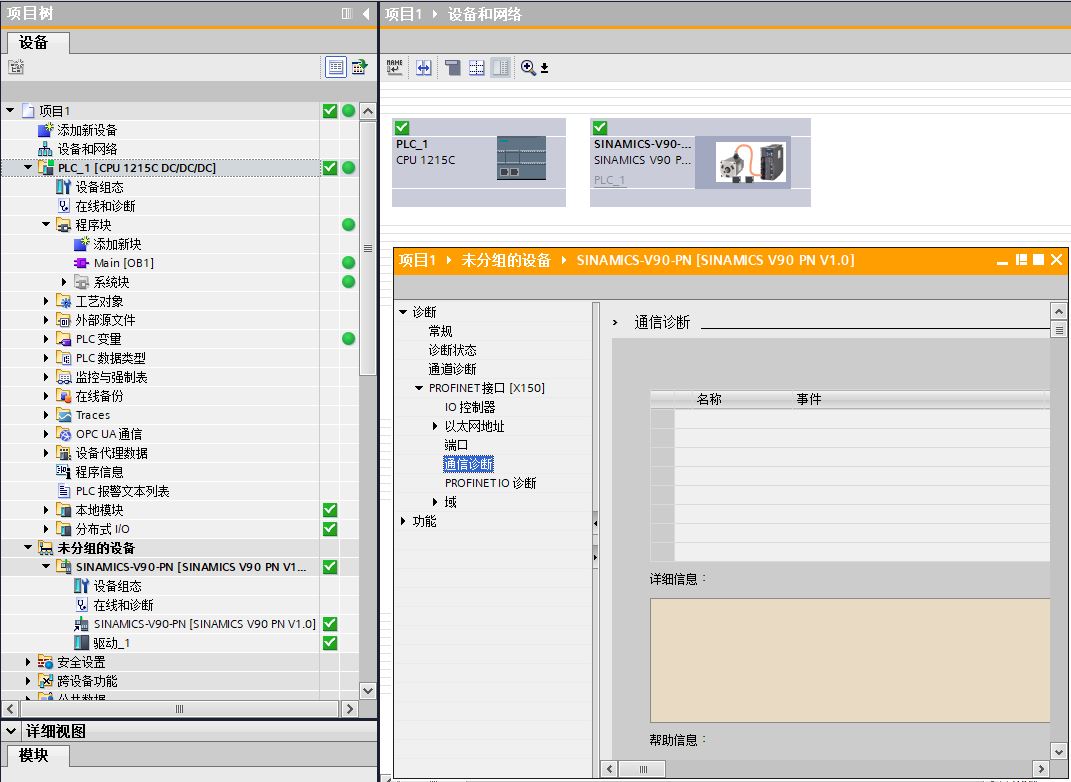
Task: Expand the 工艺对象 folder
Action: [x=46, y=301]
